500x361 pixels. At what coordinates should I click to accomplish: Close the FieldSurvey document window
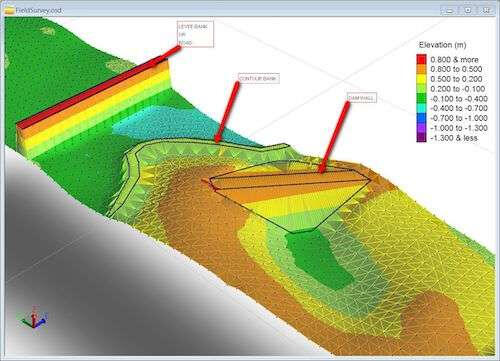[487, 10]
